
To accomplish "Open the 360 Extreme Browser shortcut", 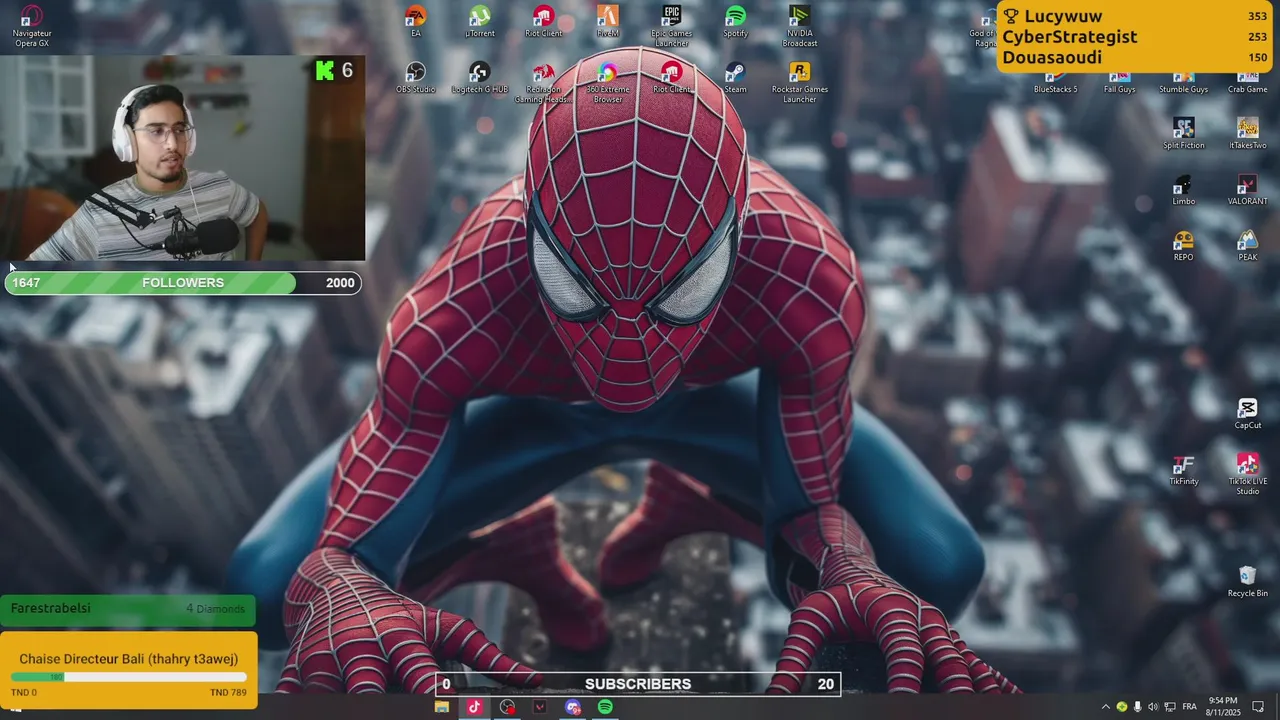I will [608, 82].
